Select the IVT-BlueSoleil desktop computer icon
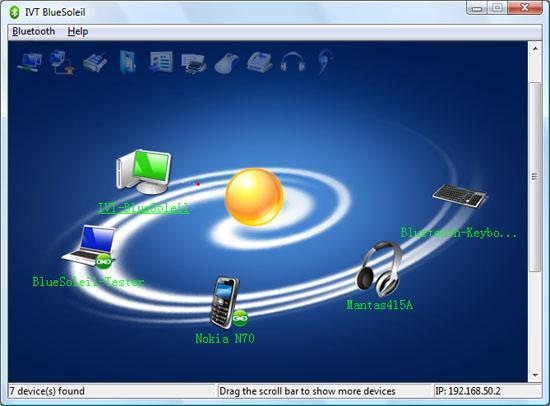The width and height of the screenshot is (550, 406). tap(143, 172)
